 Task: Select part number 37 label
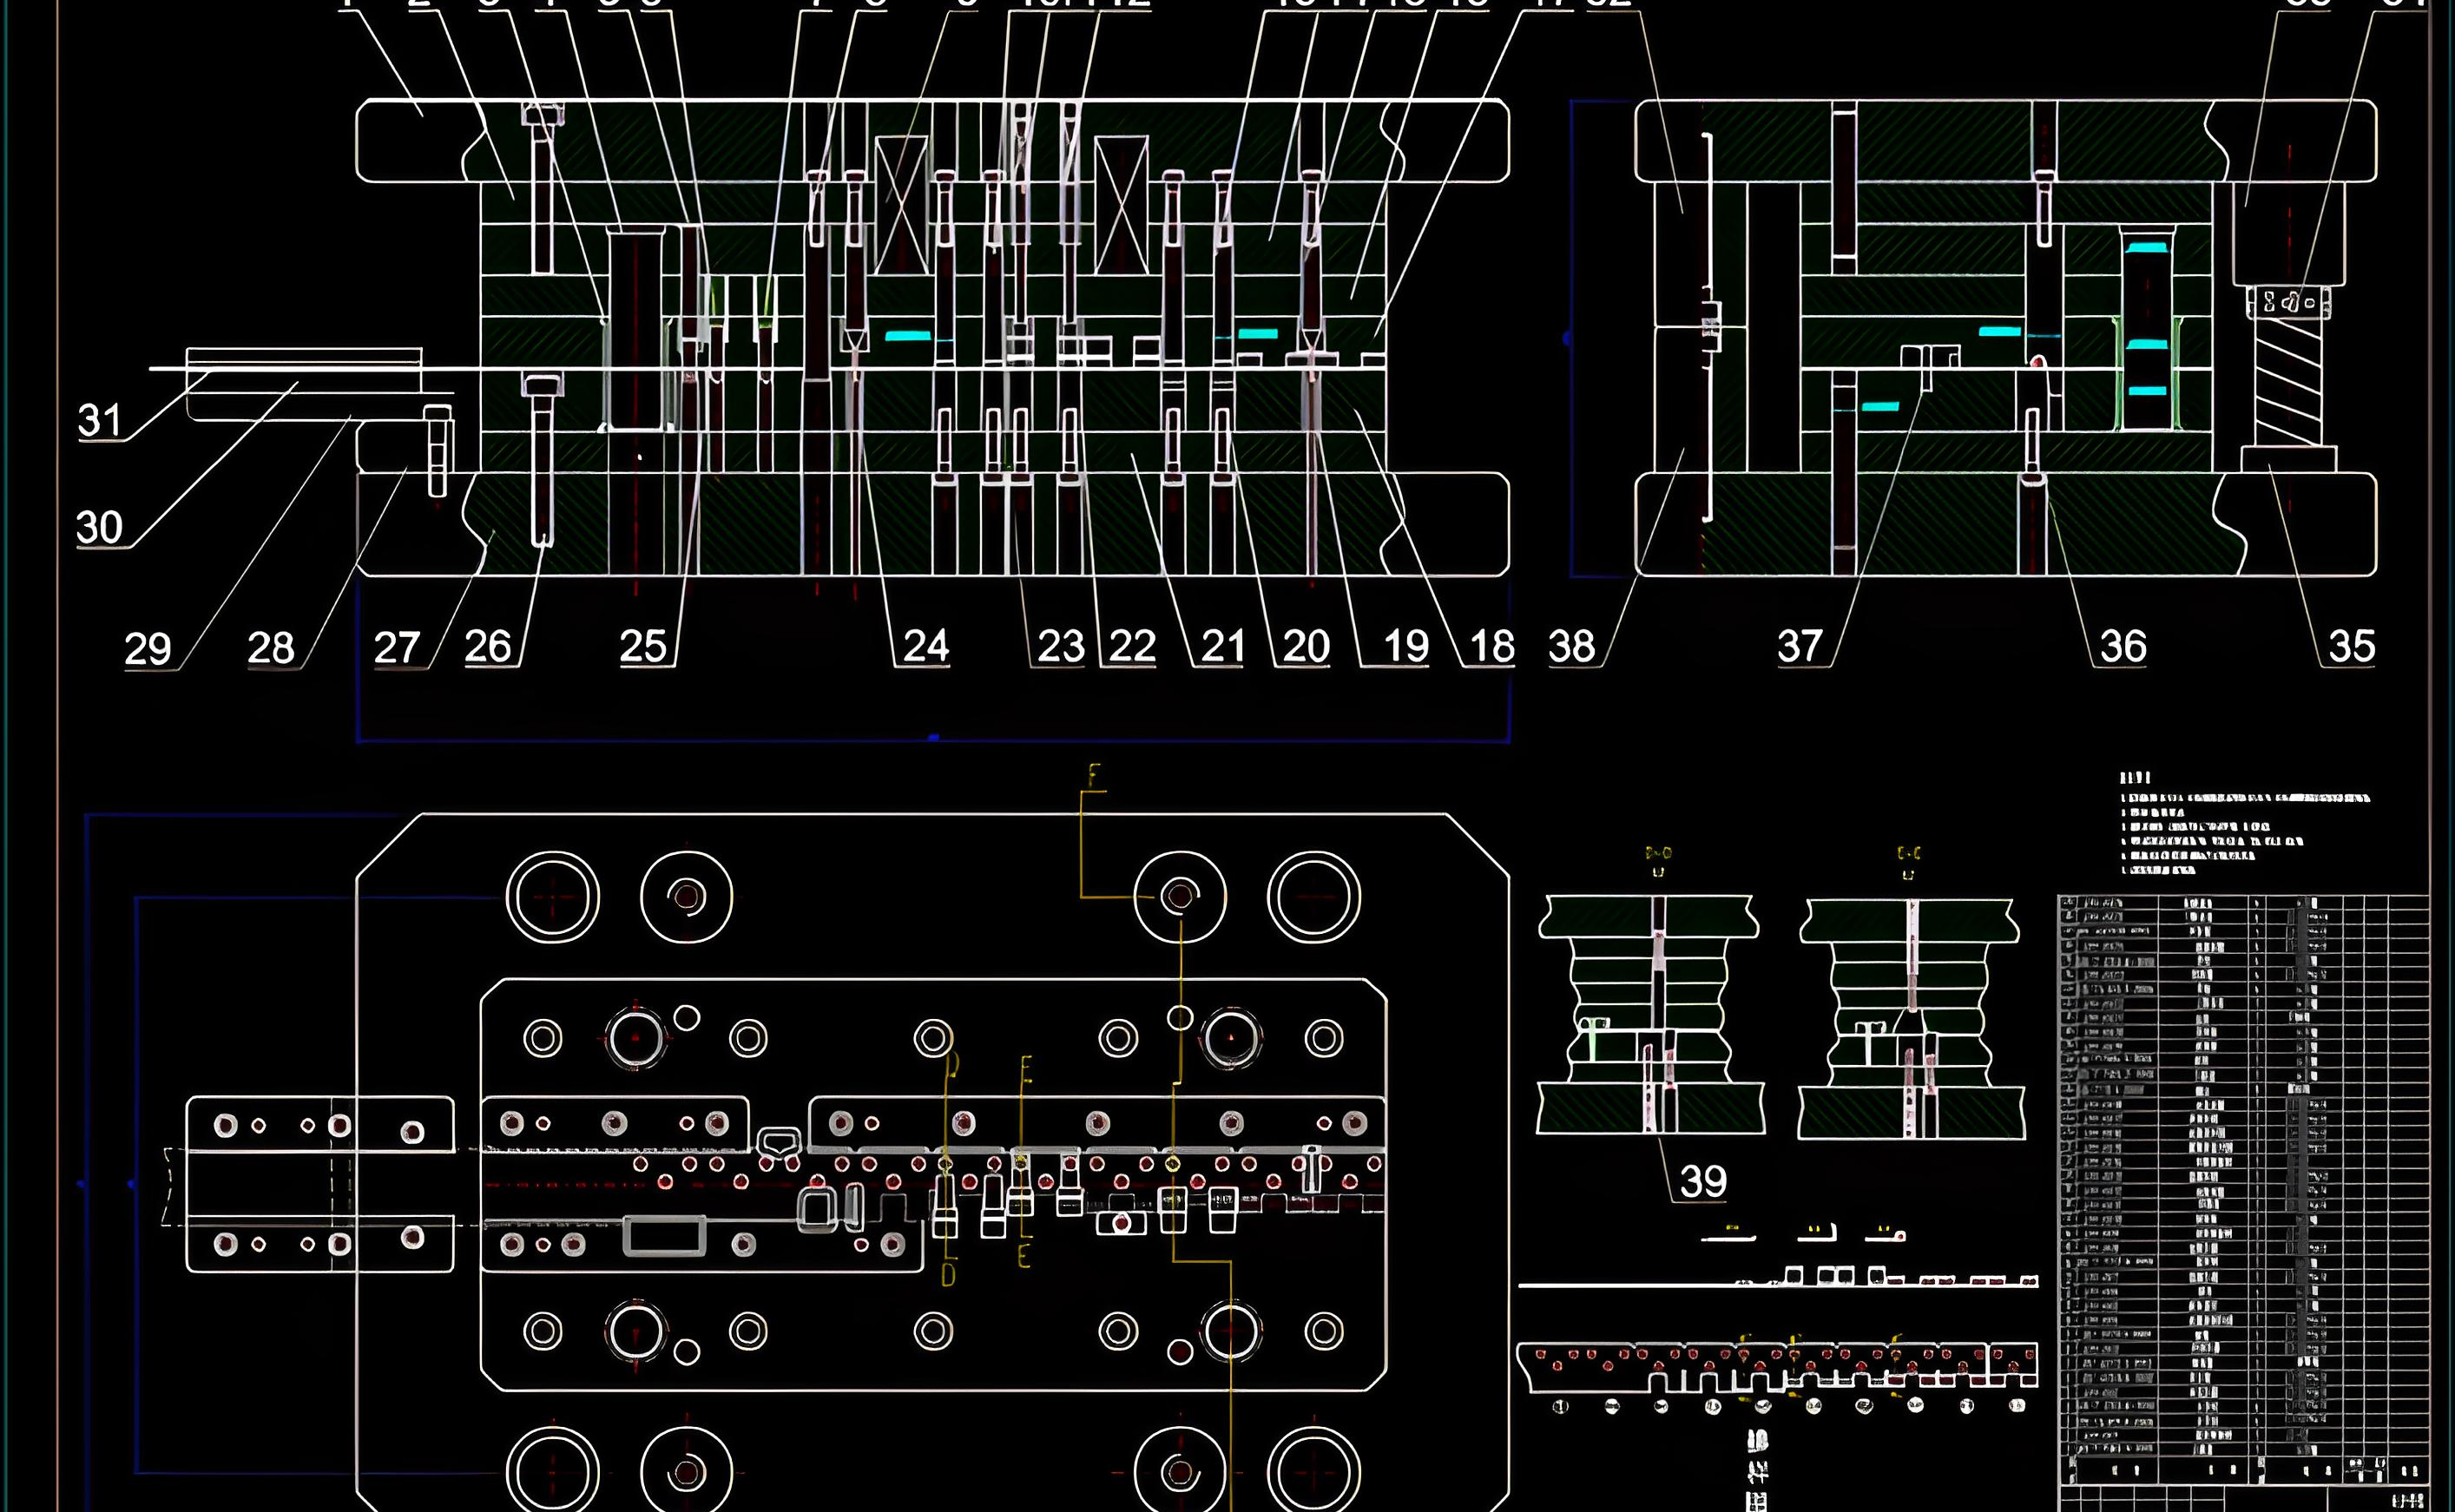(x=1800, y=647)
